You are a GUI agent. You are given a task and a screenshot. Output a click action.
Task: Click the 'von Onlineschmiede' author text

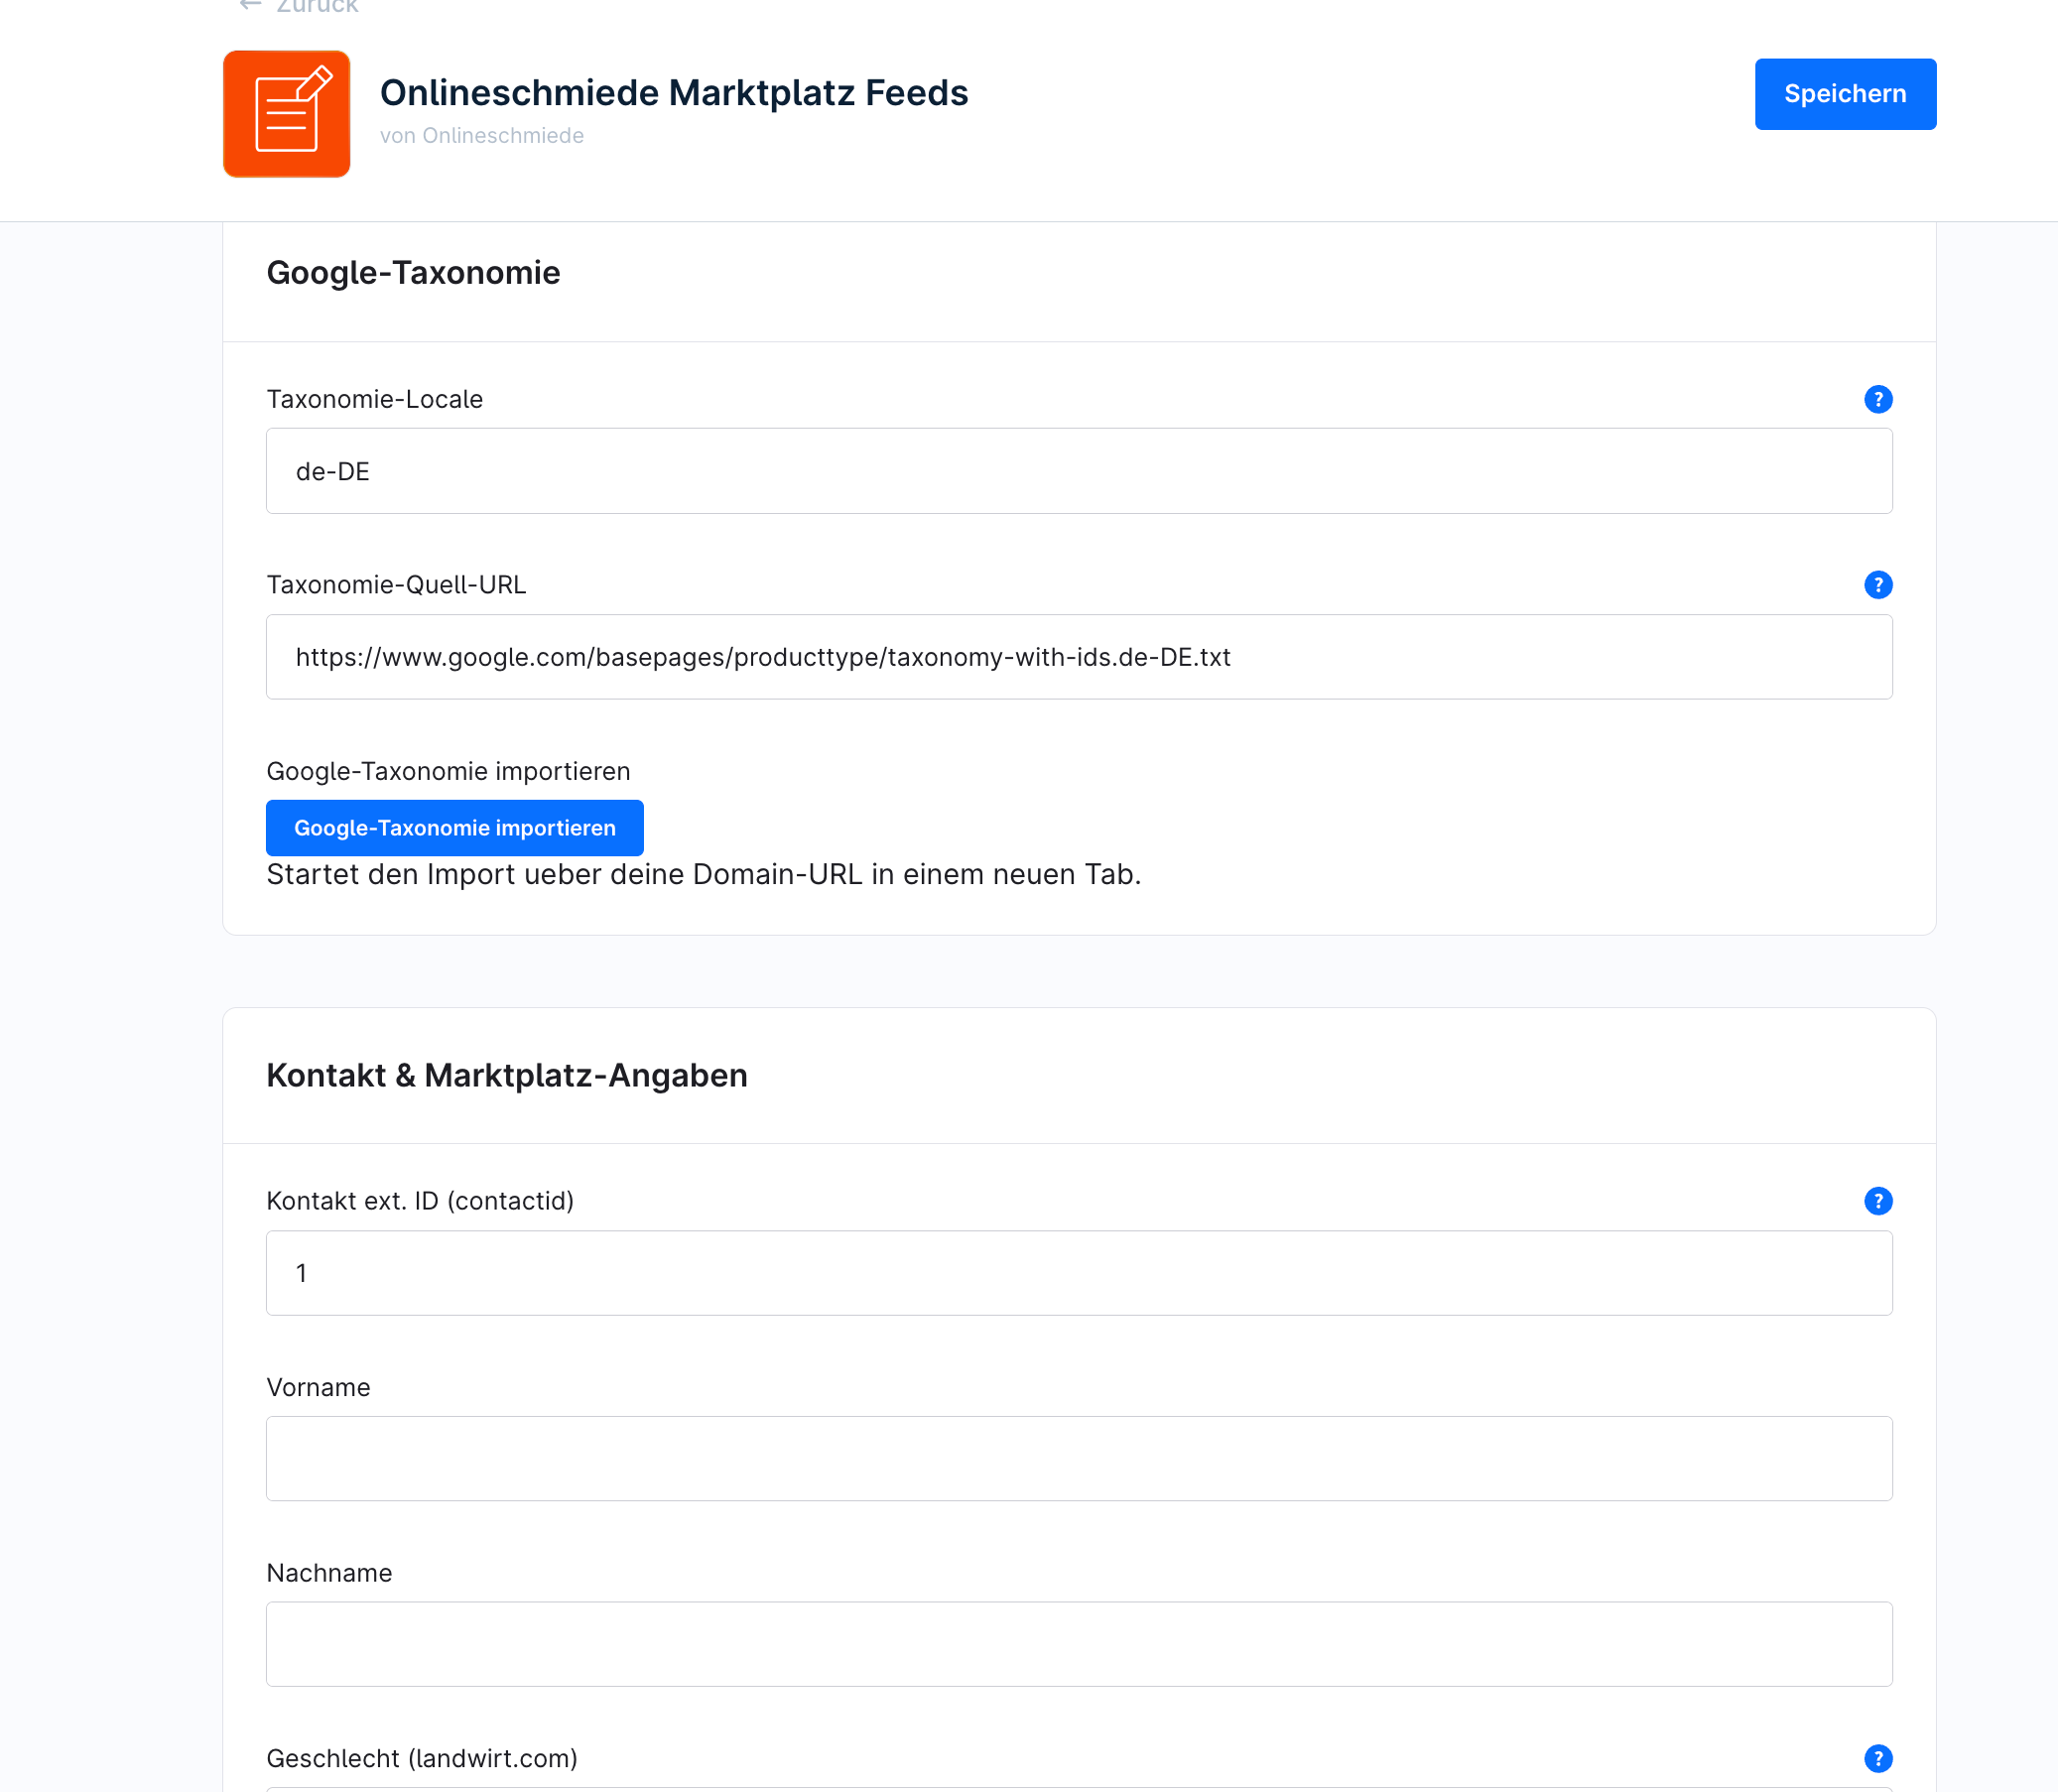pos(482,136)
